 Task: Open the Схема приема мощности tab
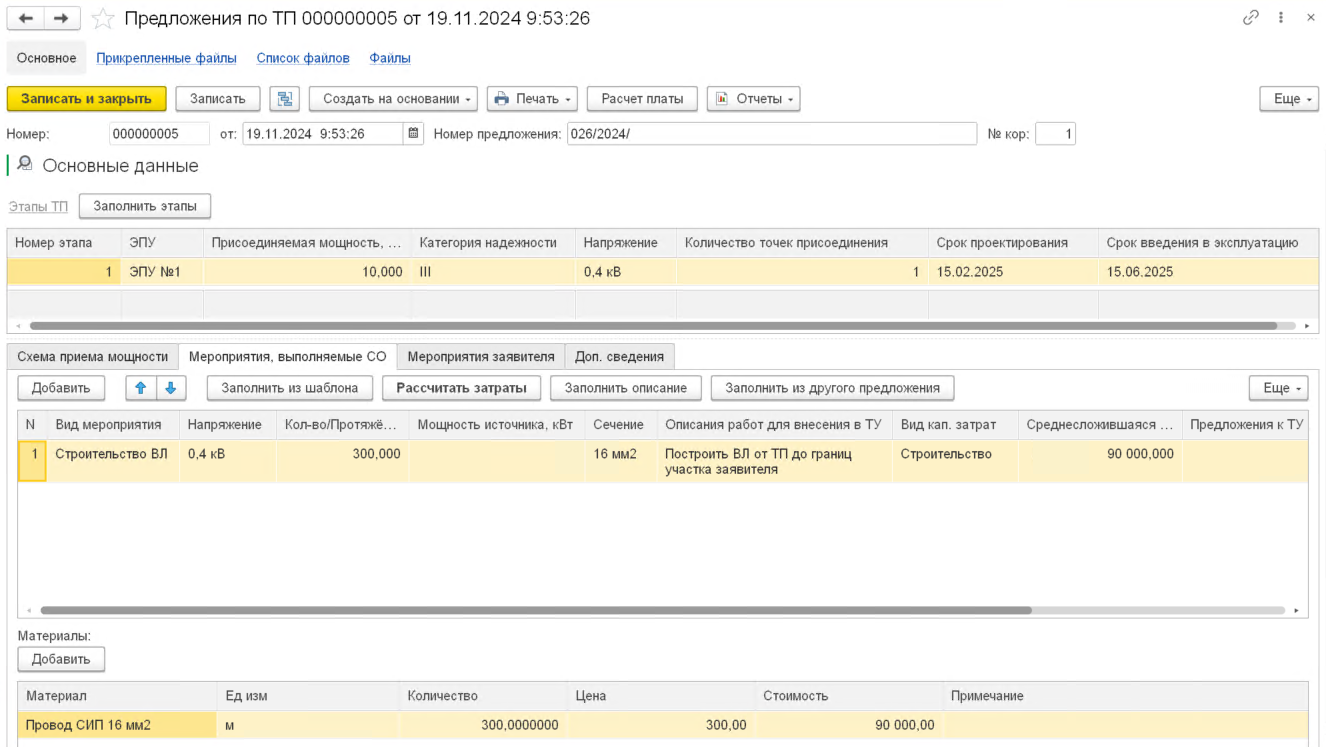tap(92, 356)
